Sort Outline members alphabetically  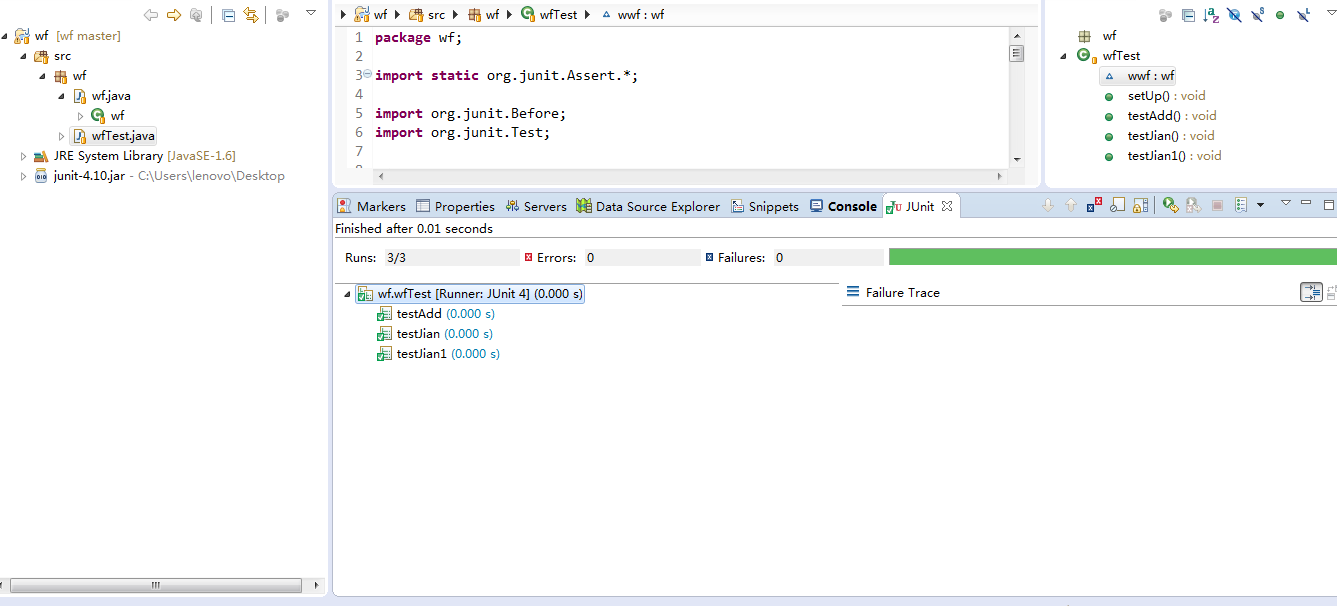tap(1211, 15)
